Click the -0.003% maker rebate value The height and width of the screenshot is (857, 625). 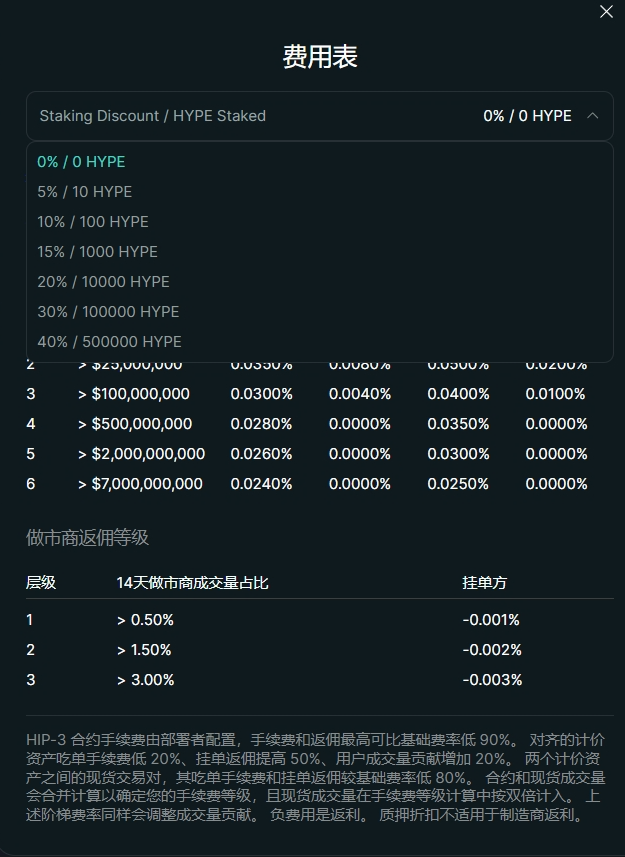coord(492,680)
